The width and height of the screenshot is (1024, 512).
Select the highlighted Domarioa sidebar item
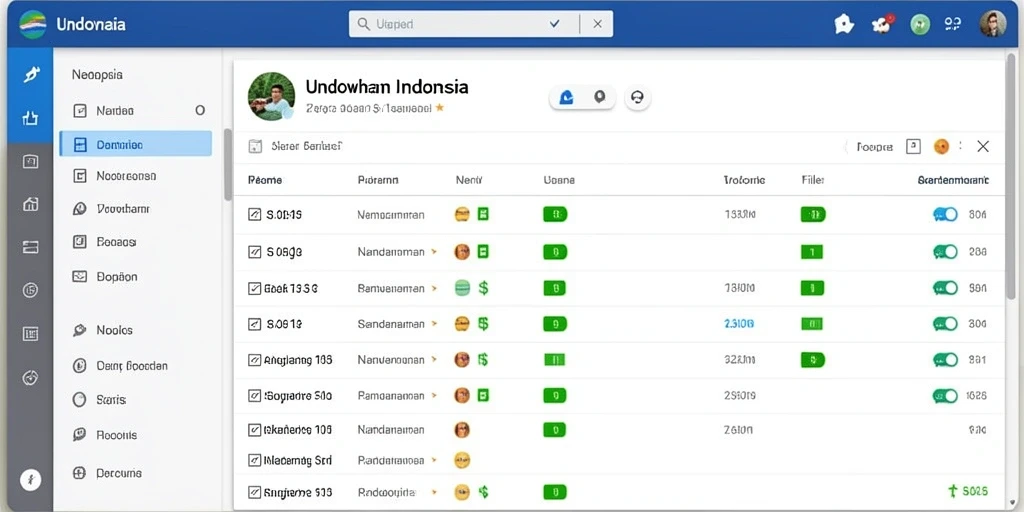coord(135,144)
